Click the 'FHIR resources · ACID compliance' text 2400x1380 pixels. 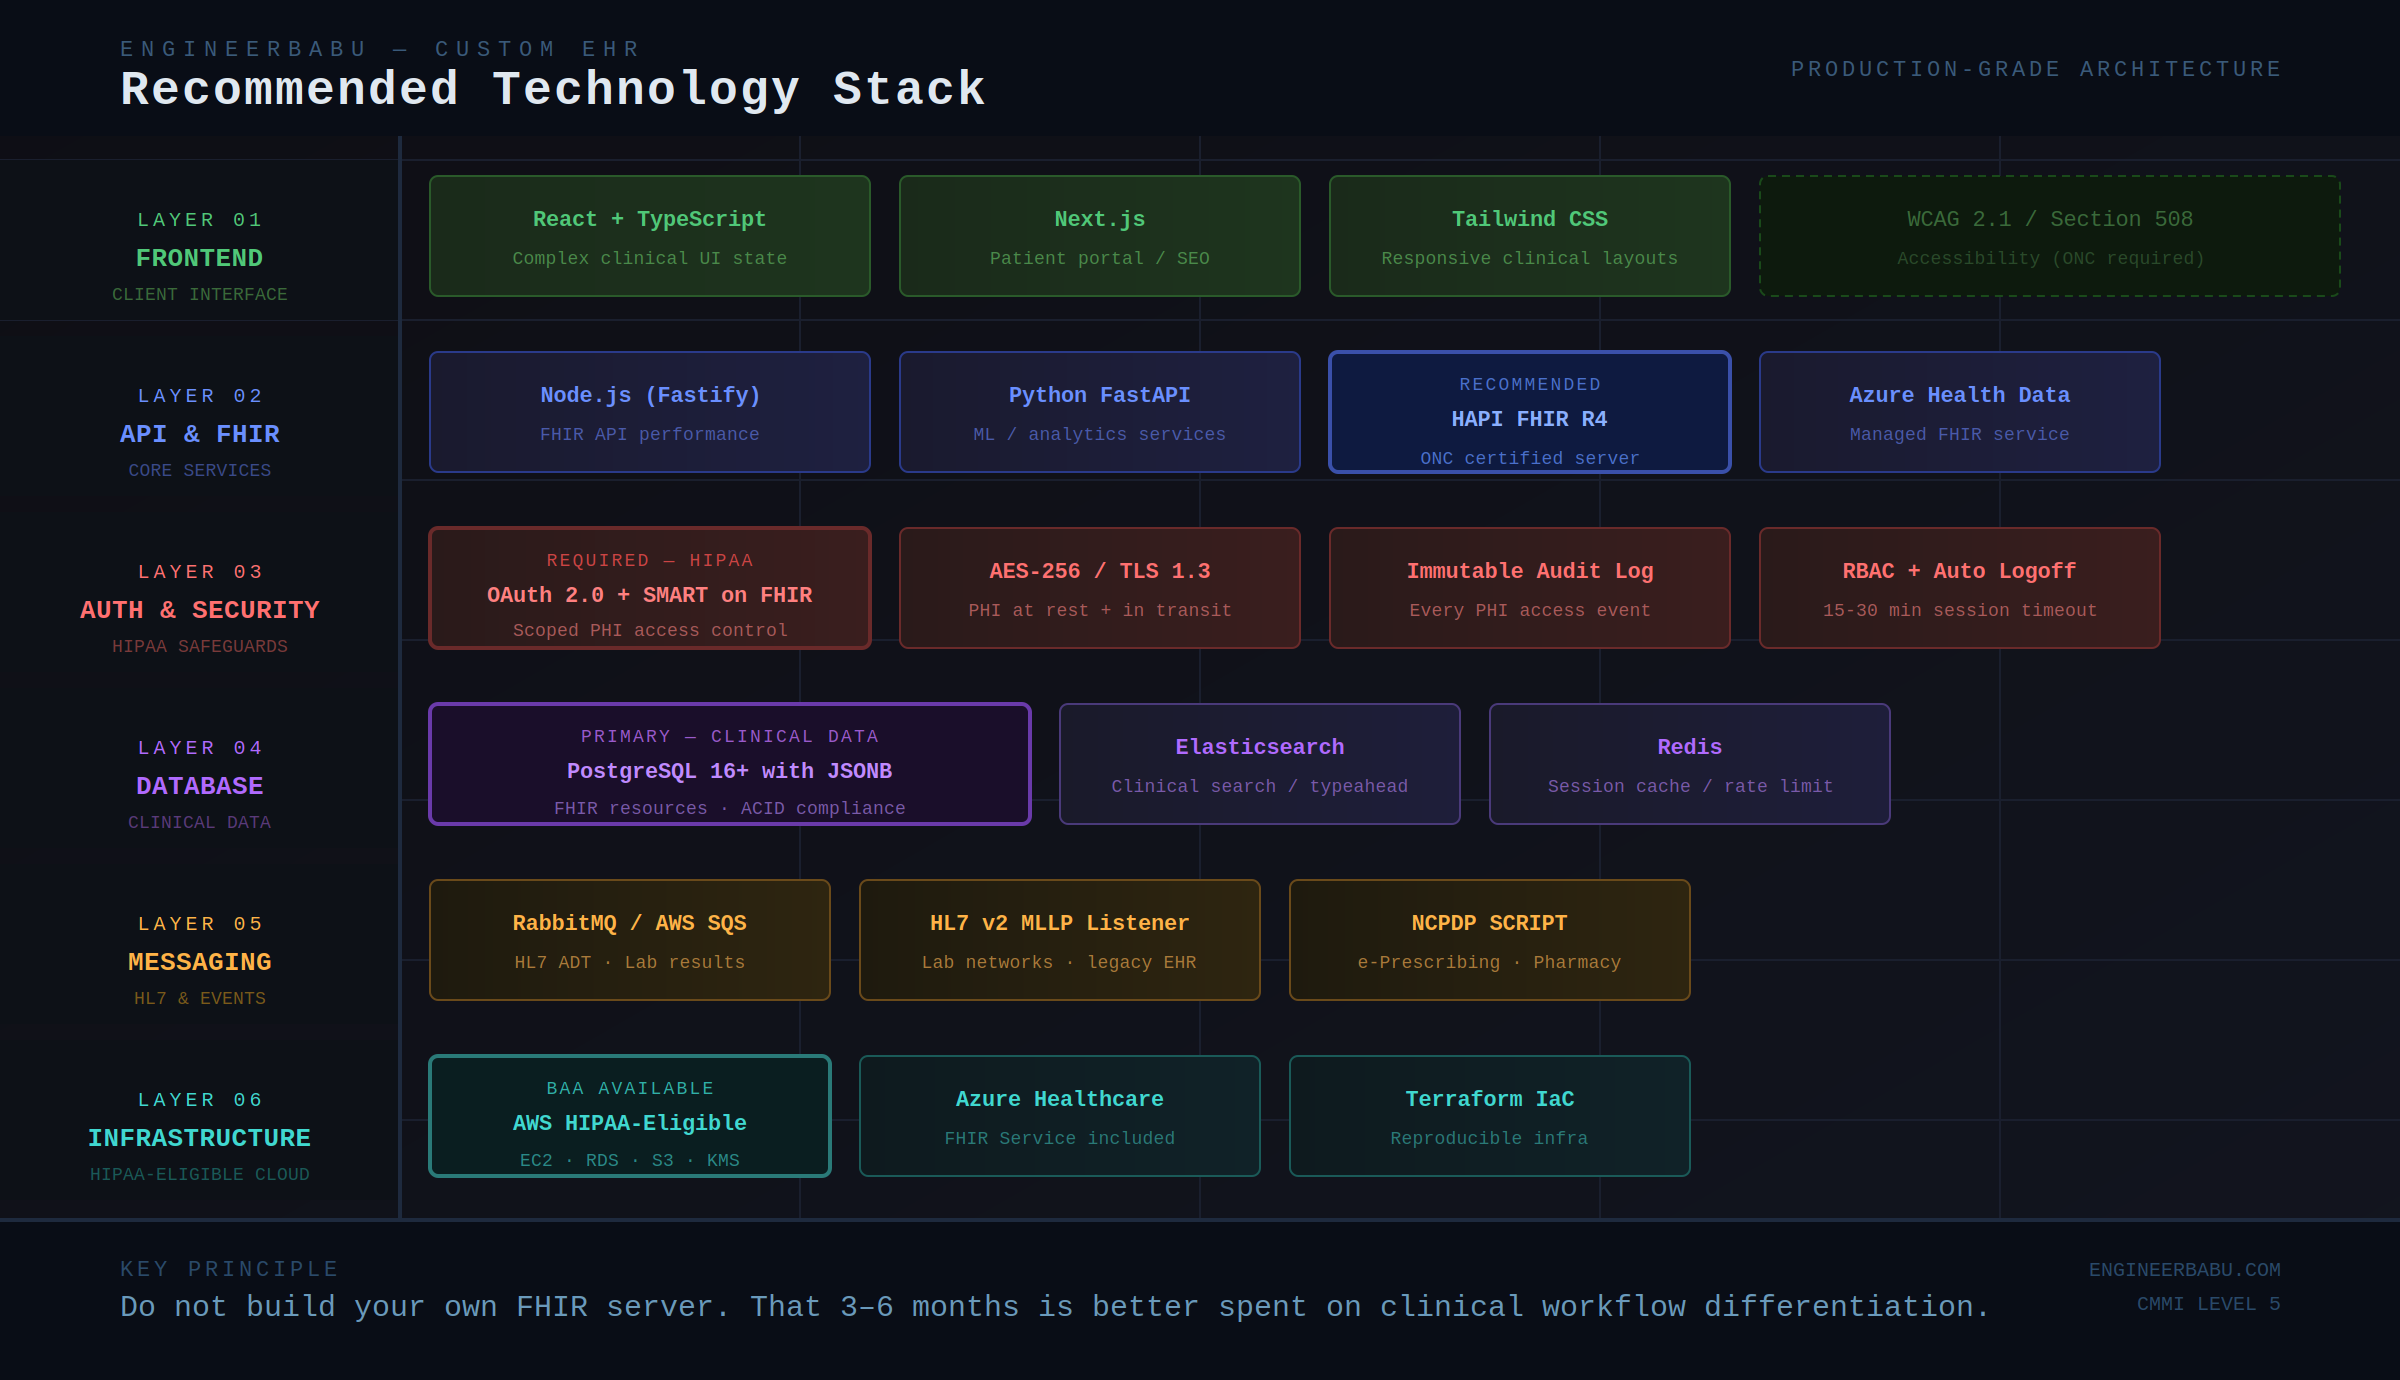730,808
